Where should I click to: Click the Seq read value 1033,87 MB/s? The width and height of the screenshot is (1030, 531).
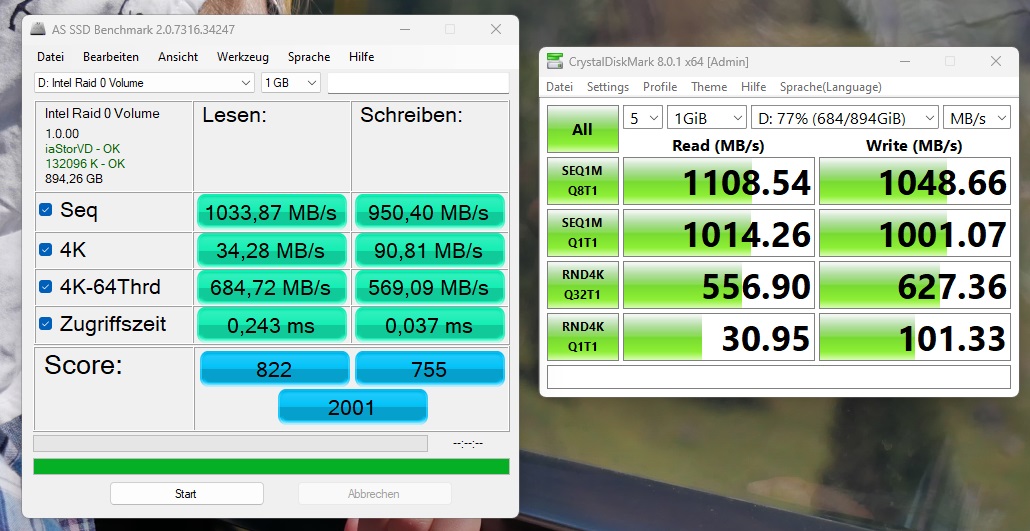click(x=271, y=212)
